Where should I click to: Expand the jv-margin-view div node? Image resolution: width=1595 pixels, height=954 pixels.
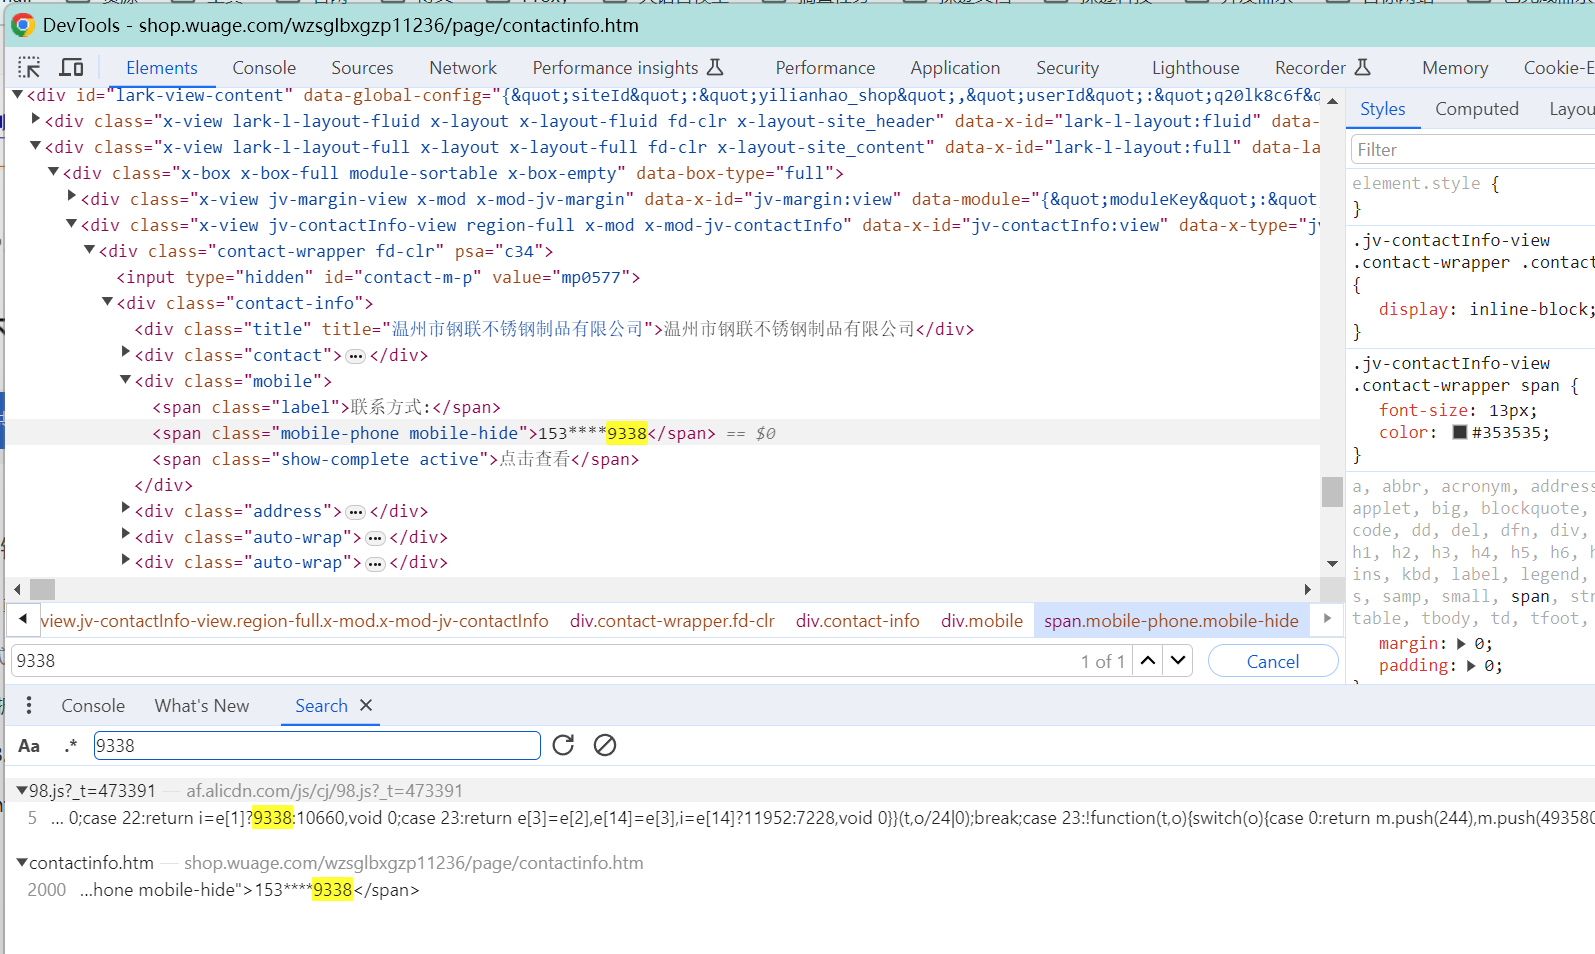tap(72, 198)
